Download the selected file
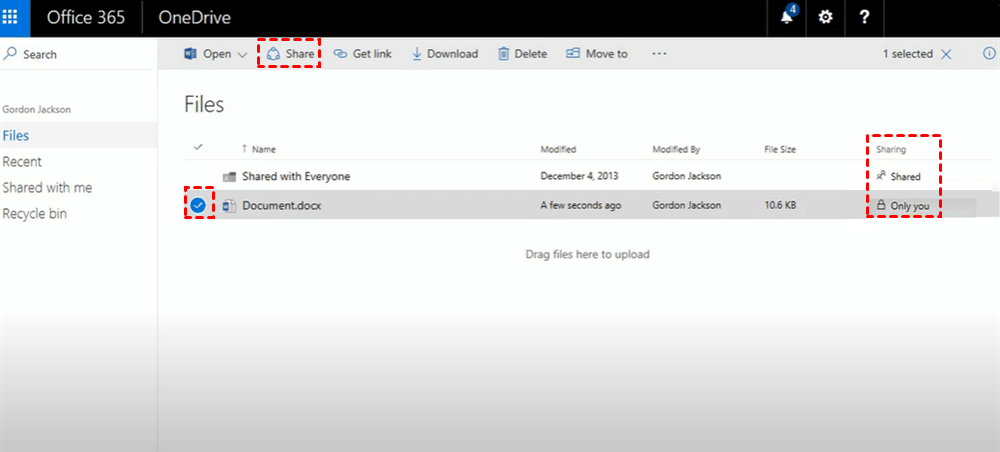 (x=445, y=54)
